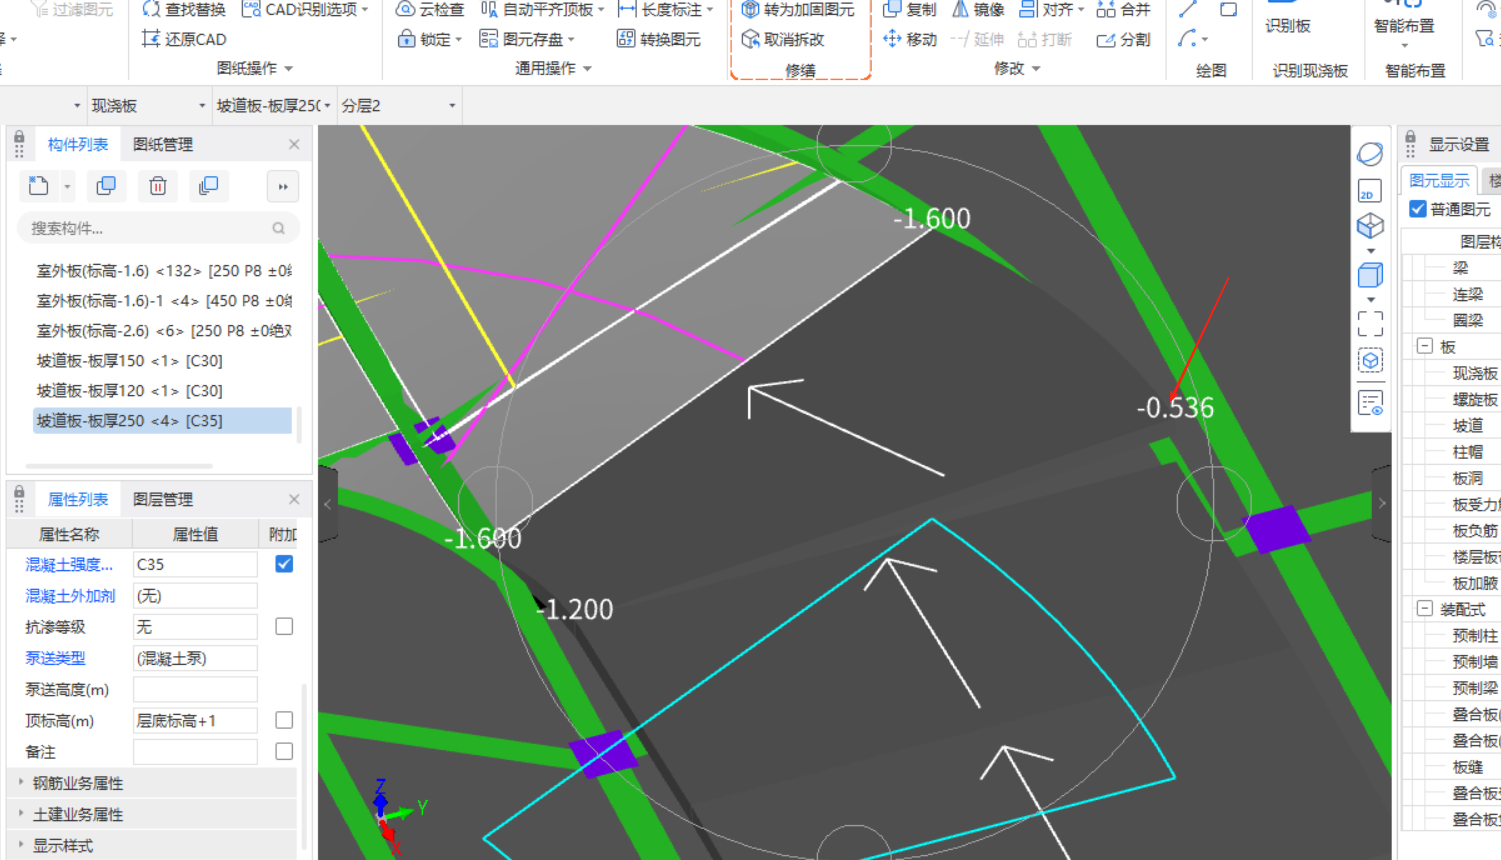The width and height of the screenshot is (1501, 860).
Task: Switch to 图层管理 tab
Action: [163, 499]
